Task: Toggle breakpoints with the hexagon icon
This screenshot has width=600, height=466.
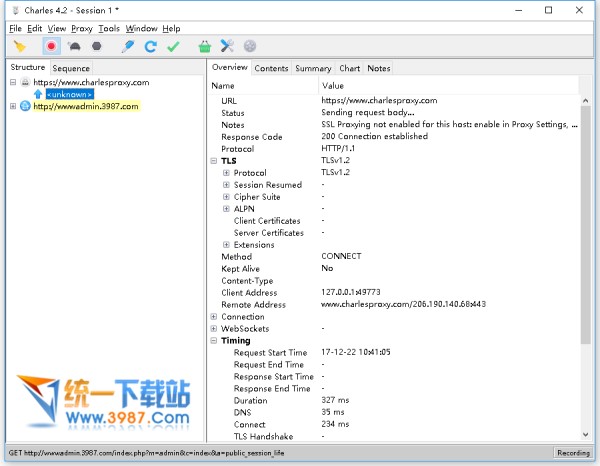Action: (97, 46)
